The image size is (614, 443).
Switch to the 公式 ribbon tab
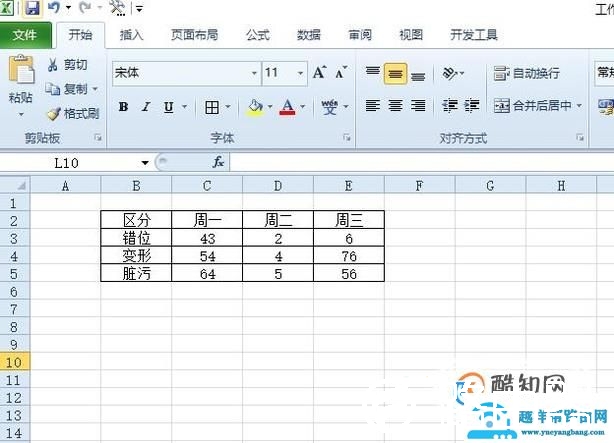click(x=258, y=35)
